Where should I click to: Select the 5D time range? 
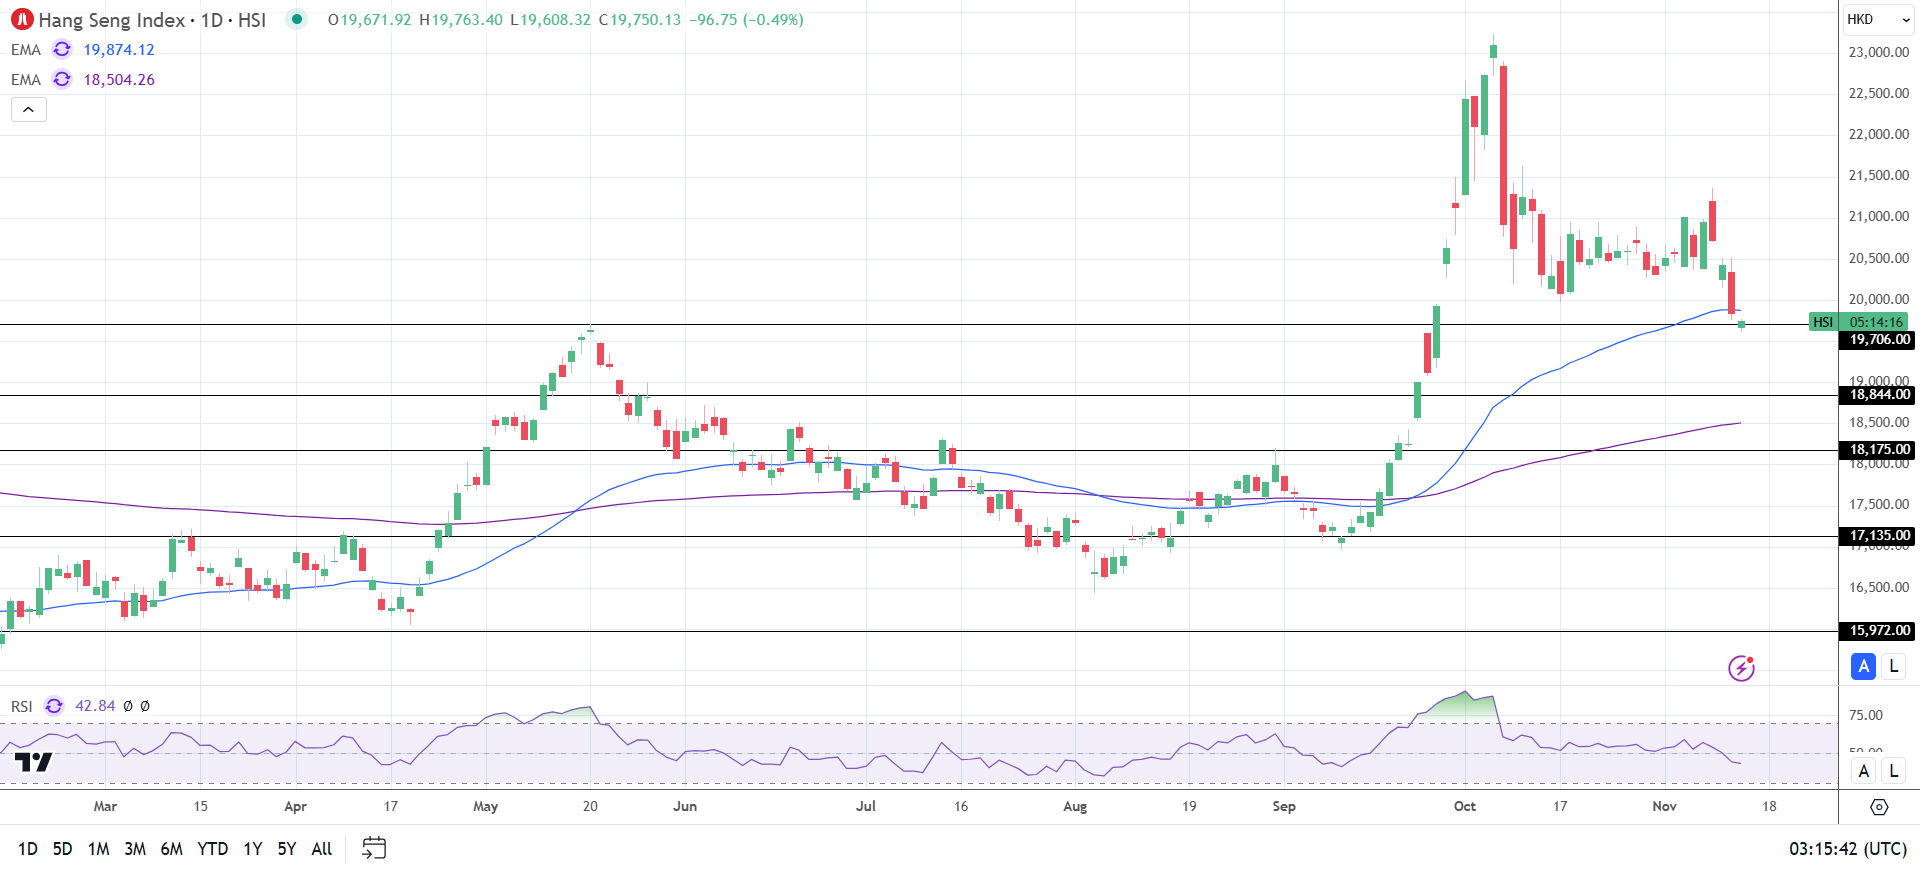point(62,849)
